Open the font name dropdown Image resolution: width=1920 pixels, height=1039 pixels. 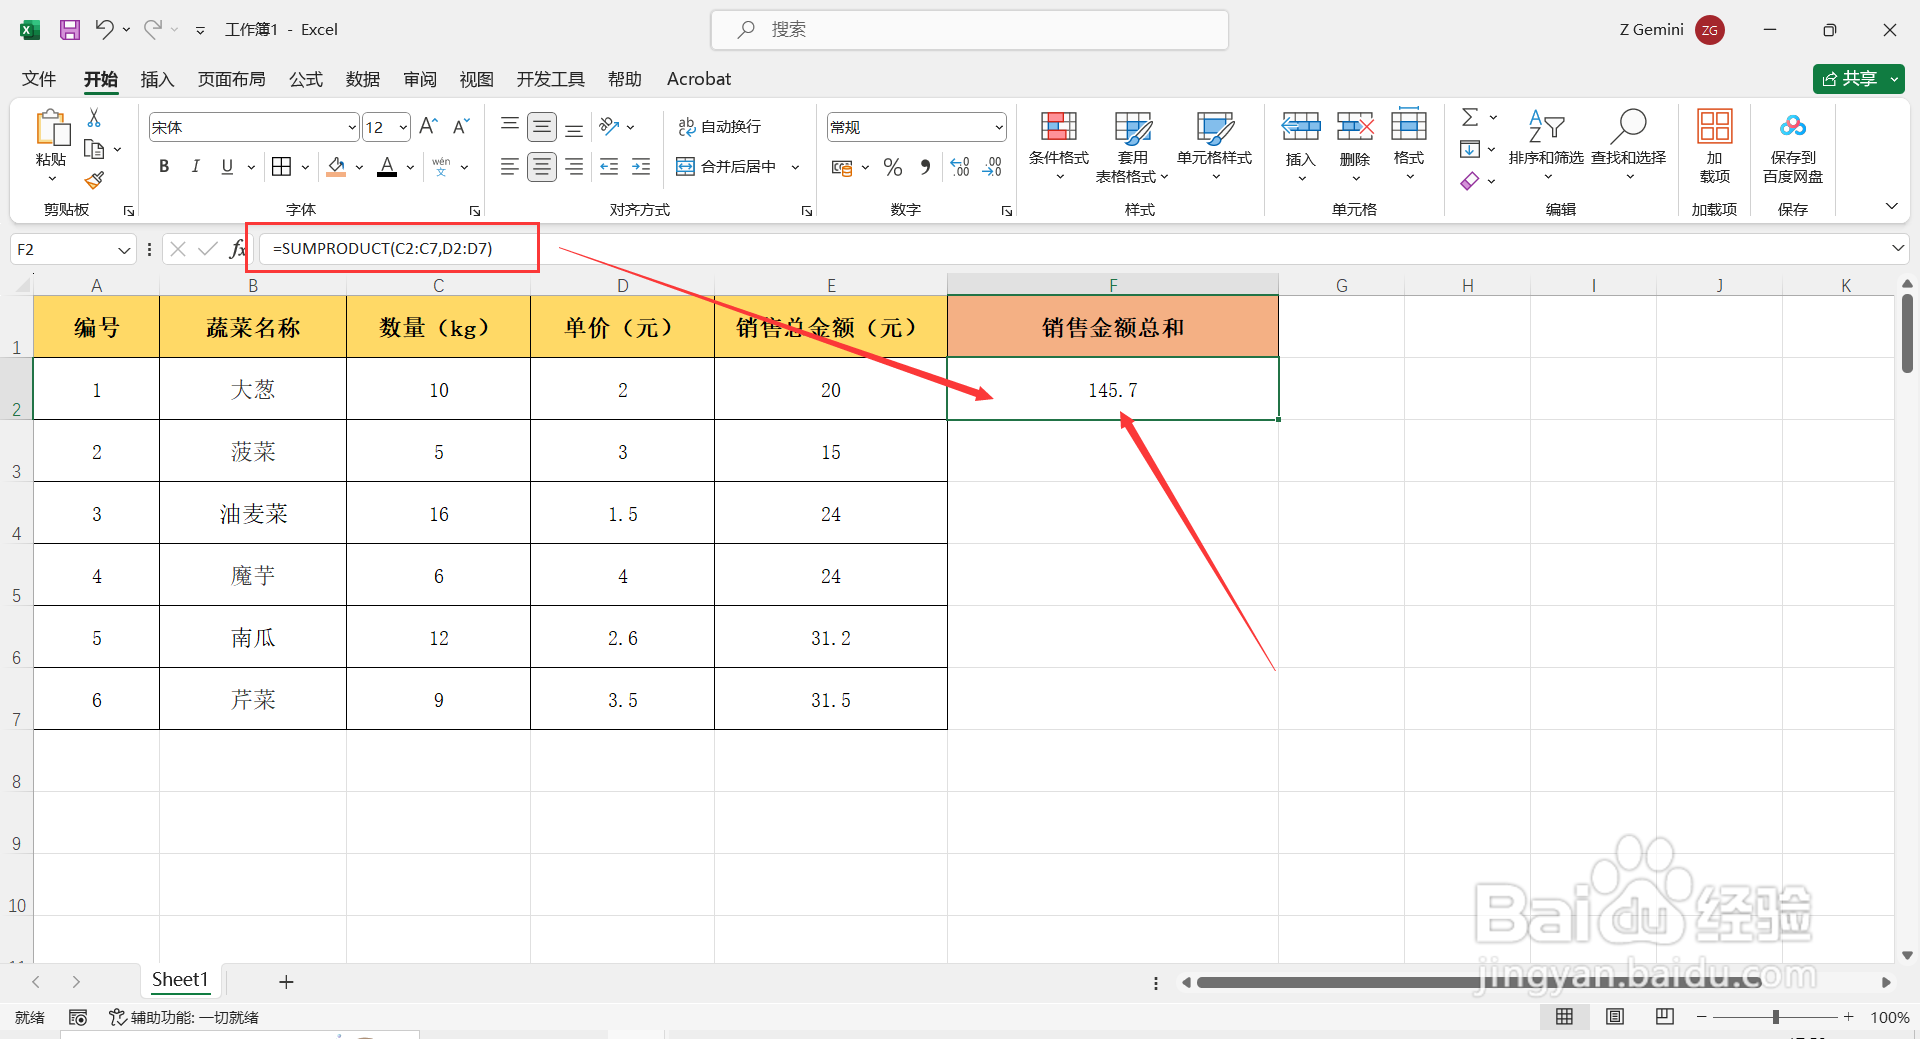coord(350,126)
